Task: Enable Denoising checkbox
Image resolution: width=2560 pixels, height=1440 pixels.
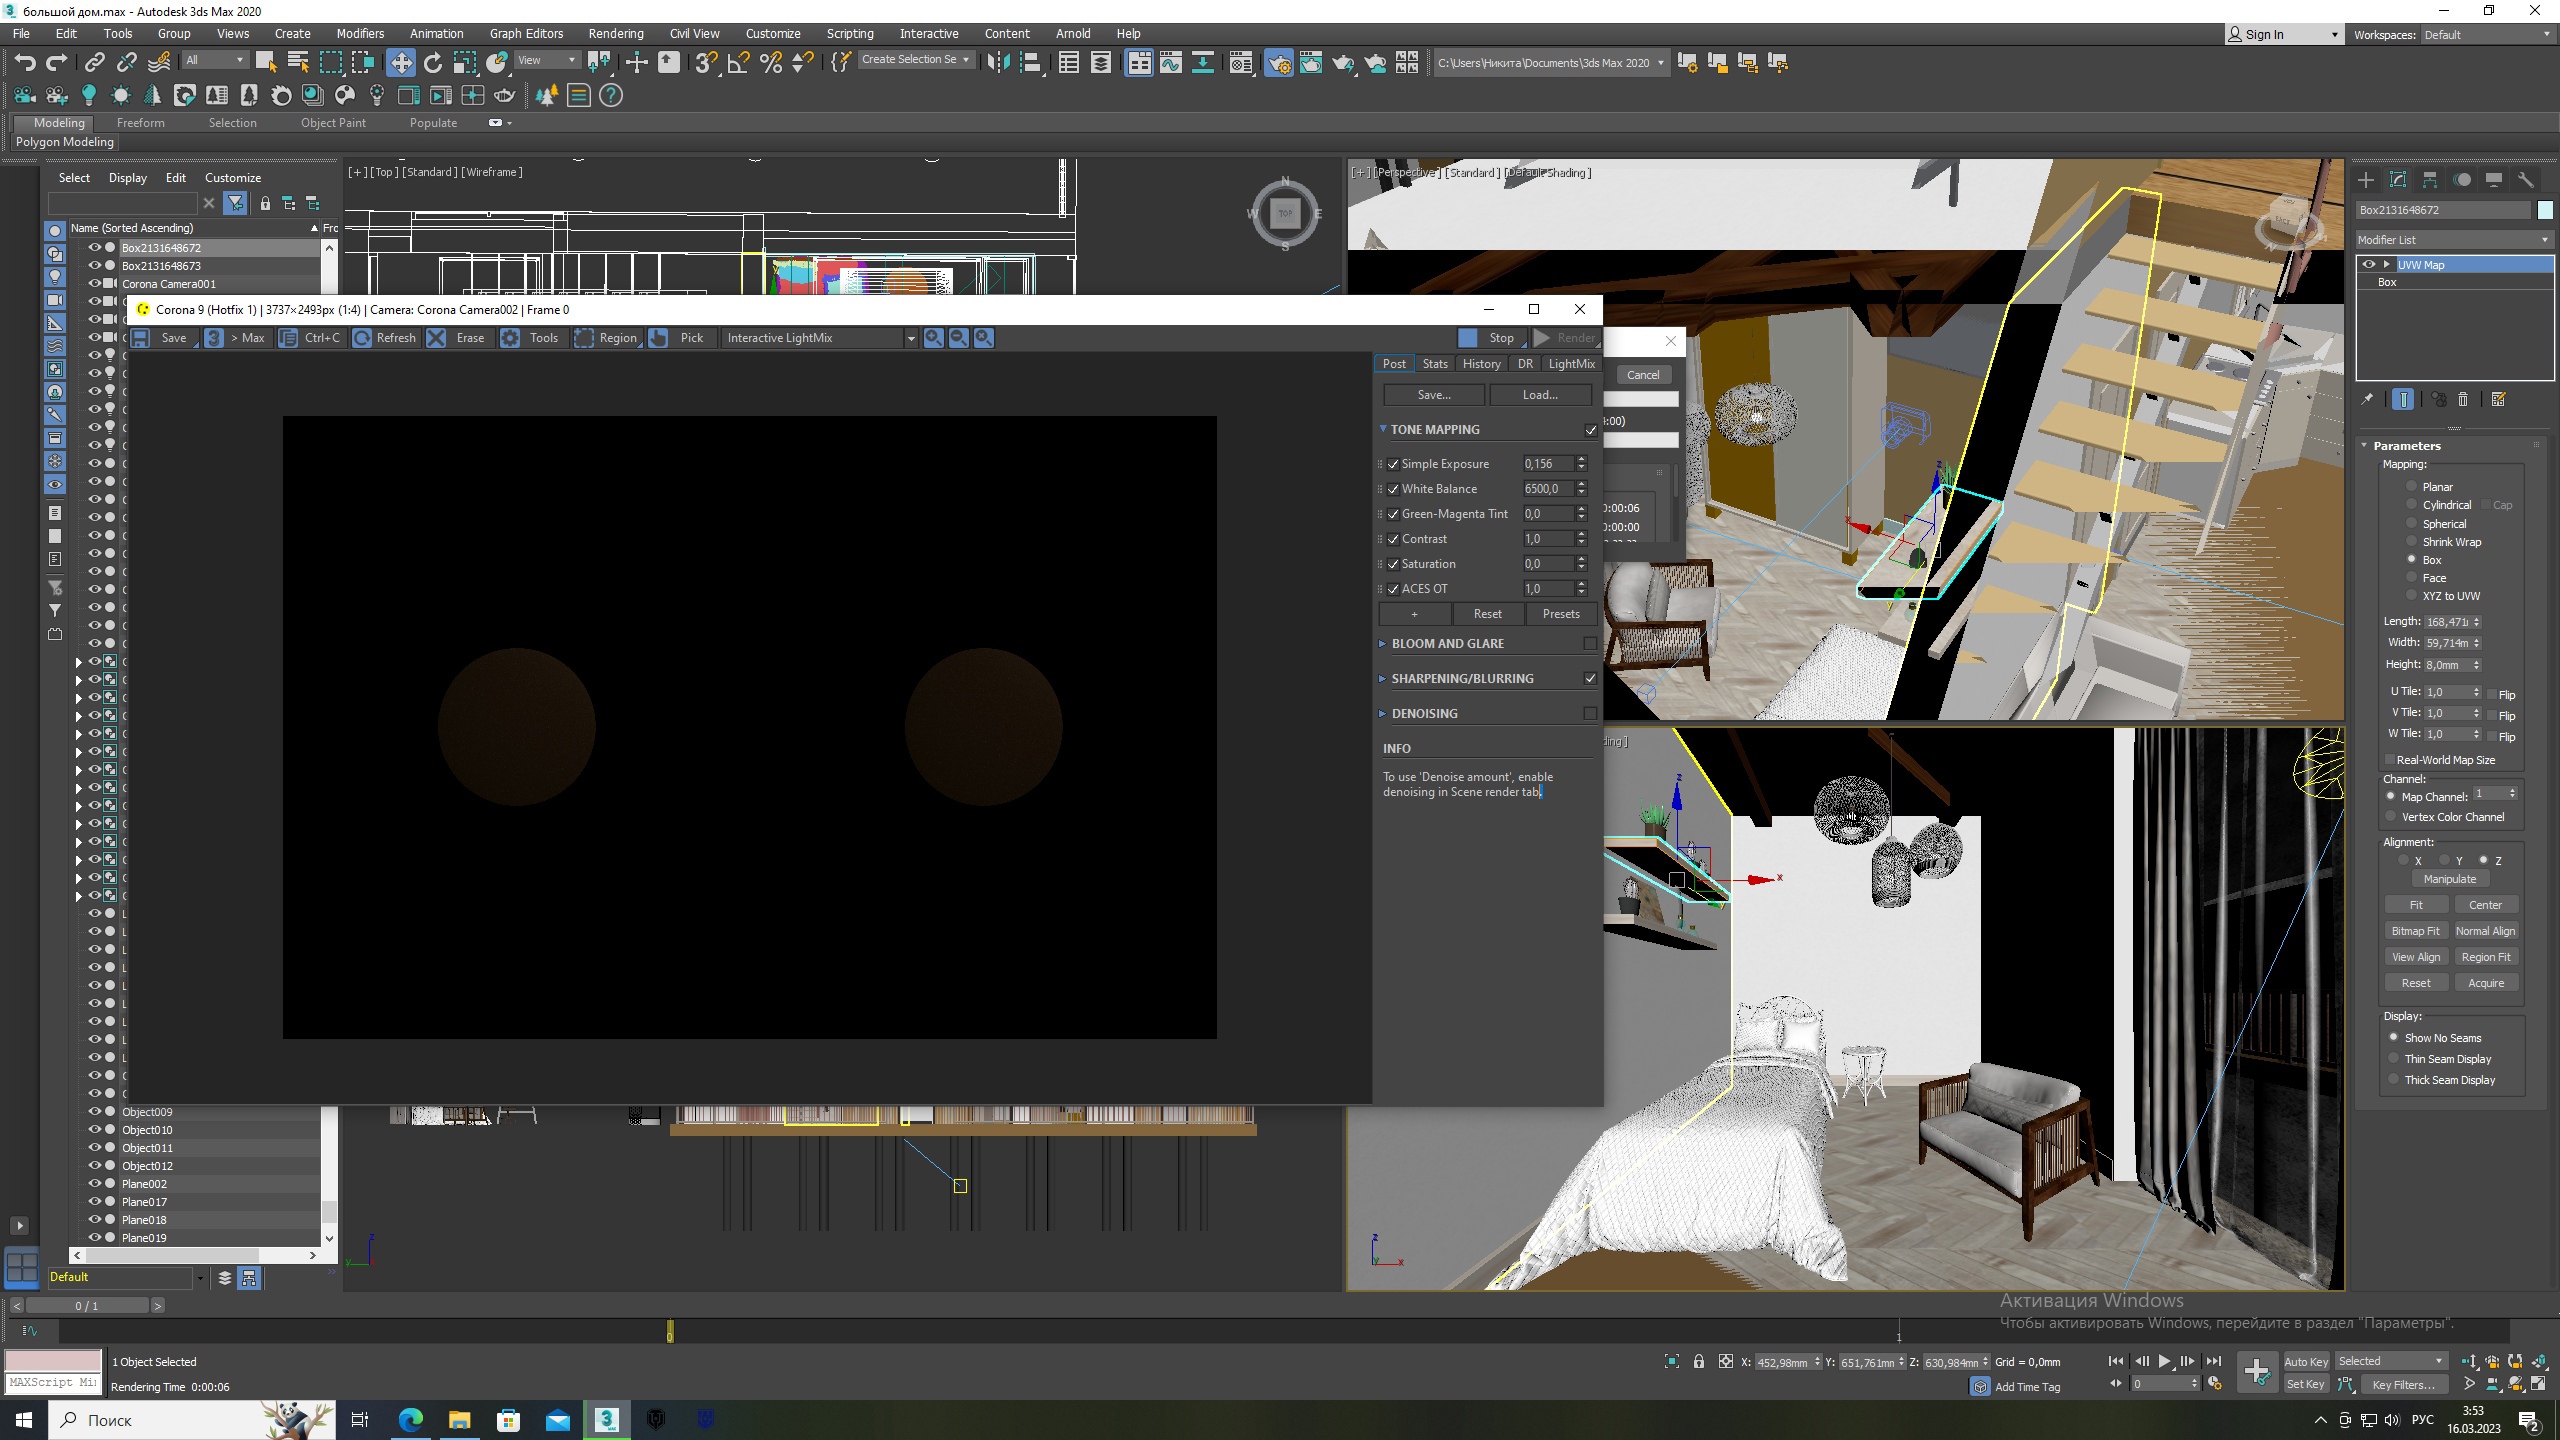Action: coord(1591,714)
